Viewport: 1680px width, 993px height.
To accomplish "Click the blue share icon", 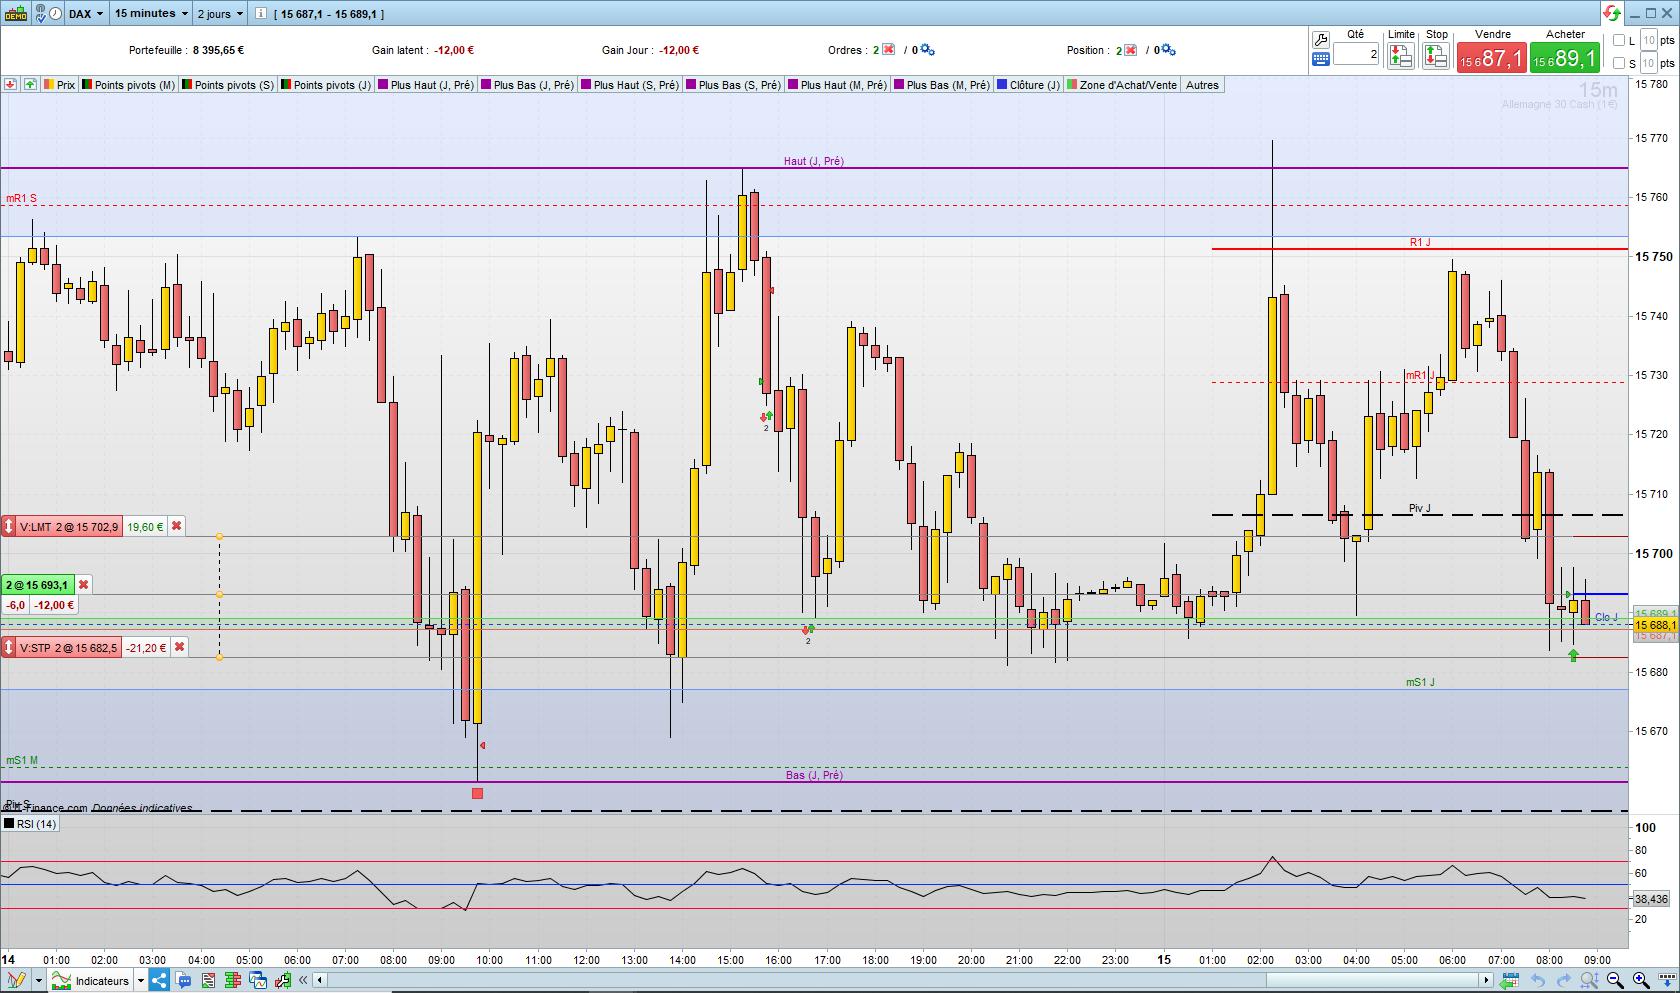I will (x=159, y=981).
